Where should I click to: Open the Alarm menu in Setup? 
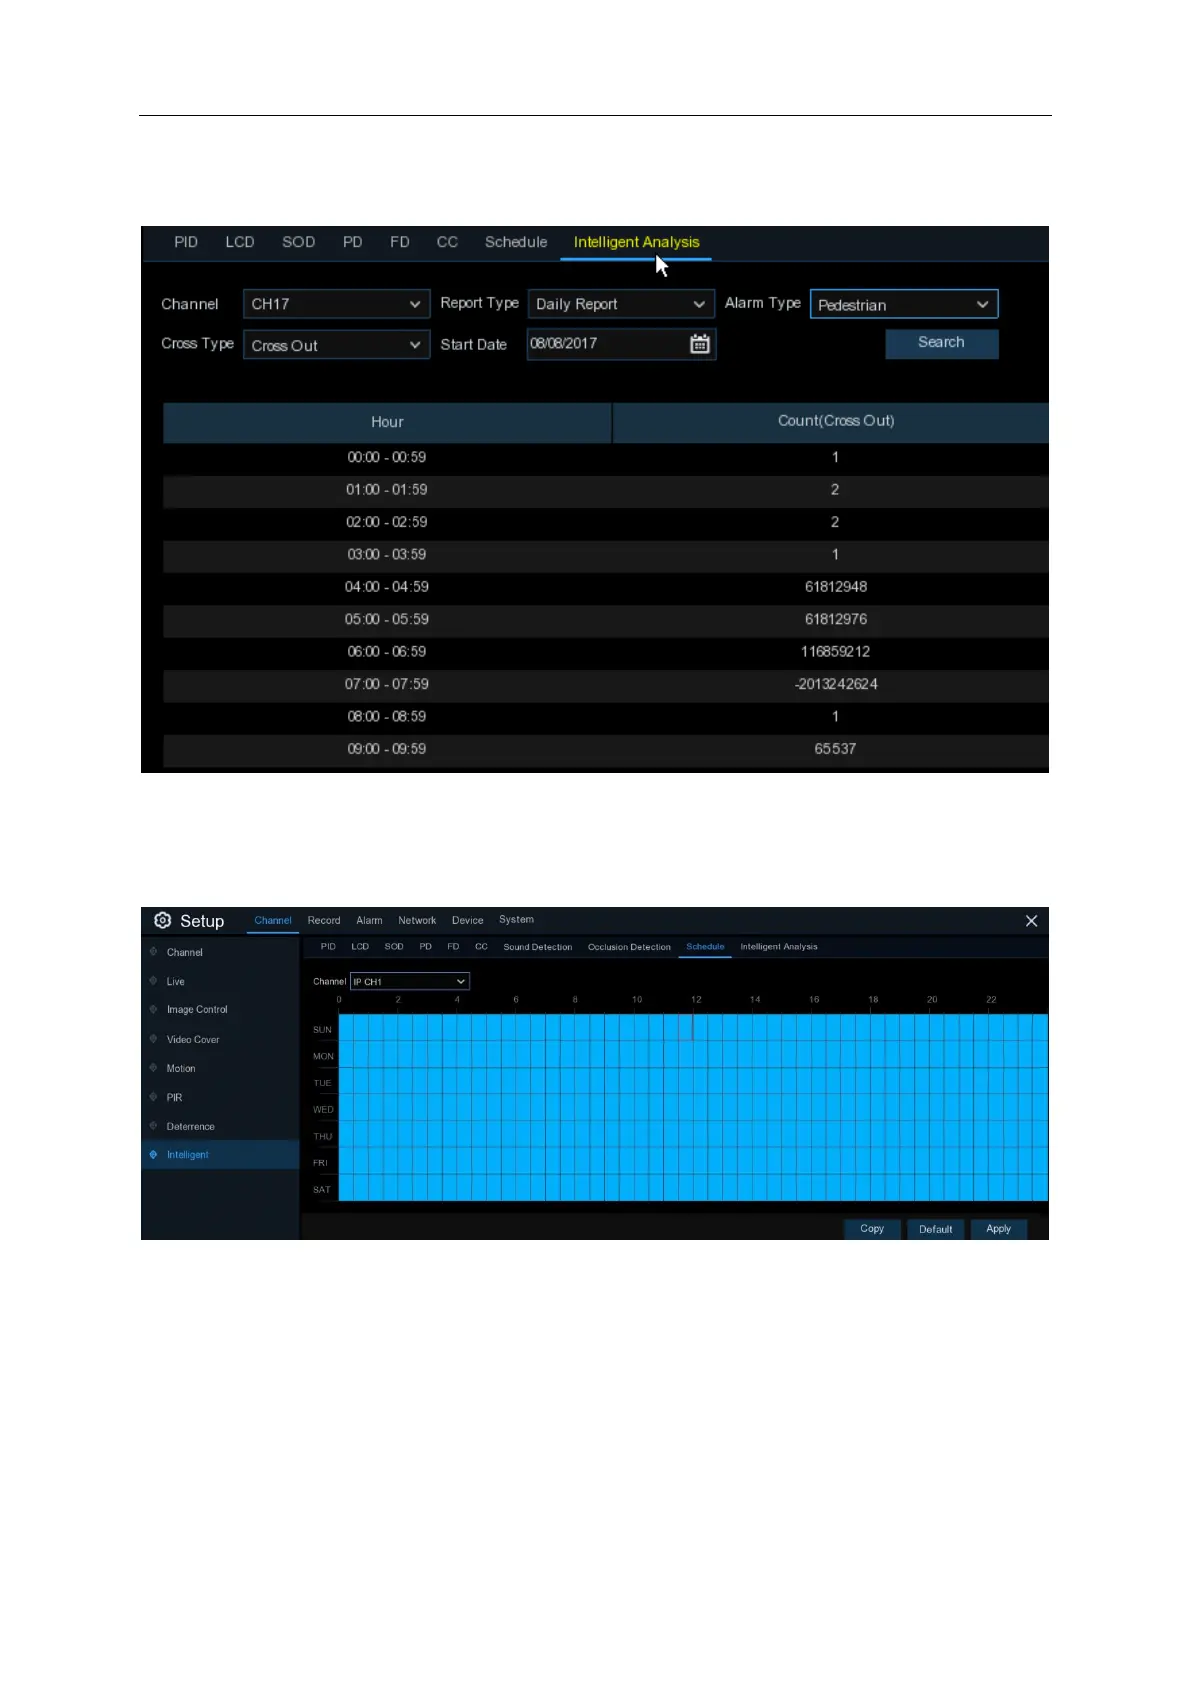coord(369,920)
